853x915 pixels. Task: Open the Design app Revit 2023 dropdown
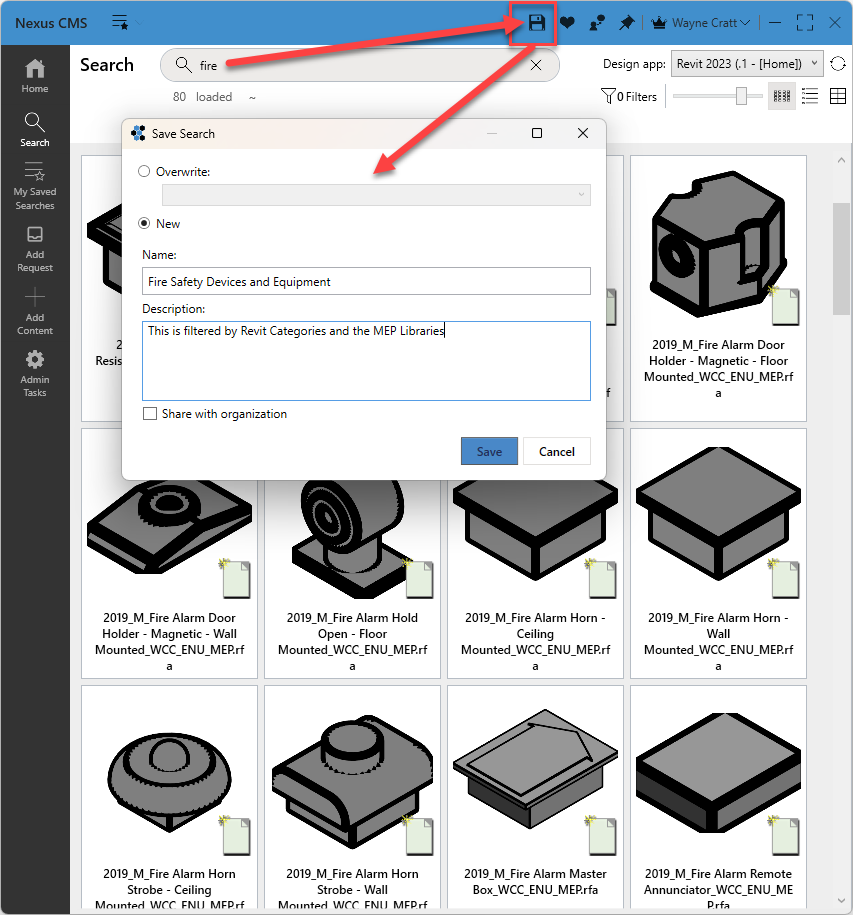[x=747, y=64]
